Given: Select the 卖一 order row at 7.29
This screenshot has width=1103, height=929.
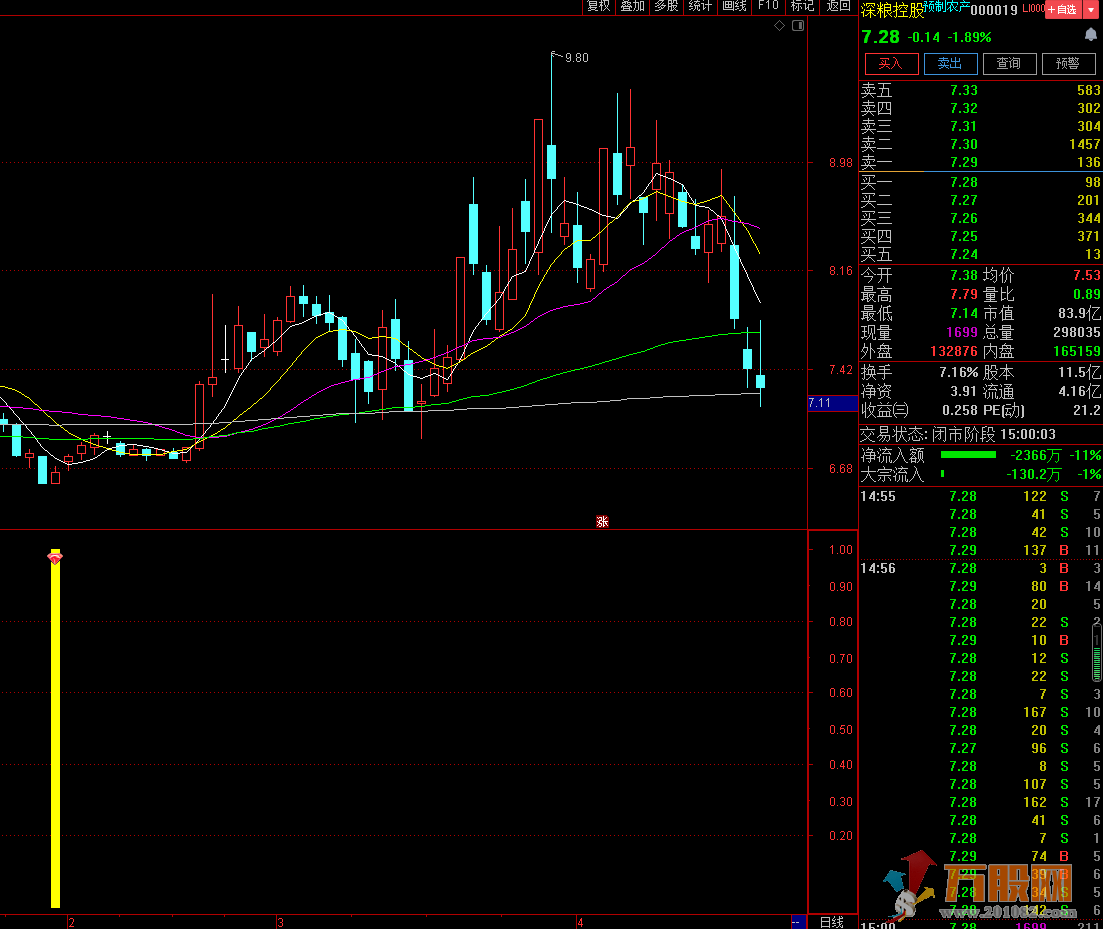Looking at the screenshot, I should [x=981, y=162].
